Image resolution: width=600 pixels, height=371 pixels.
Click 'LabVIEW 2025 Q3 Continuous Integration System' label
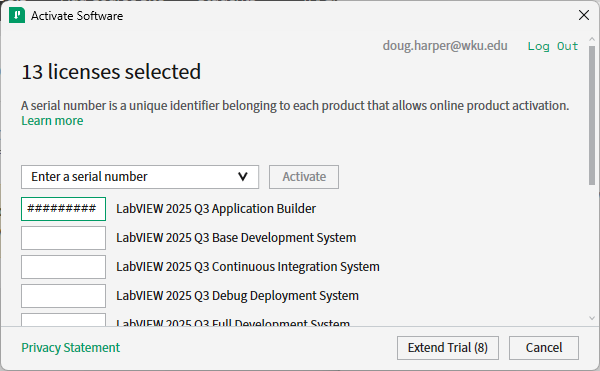pyautogui.click(x=248, y=267)
